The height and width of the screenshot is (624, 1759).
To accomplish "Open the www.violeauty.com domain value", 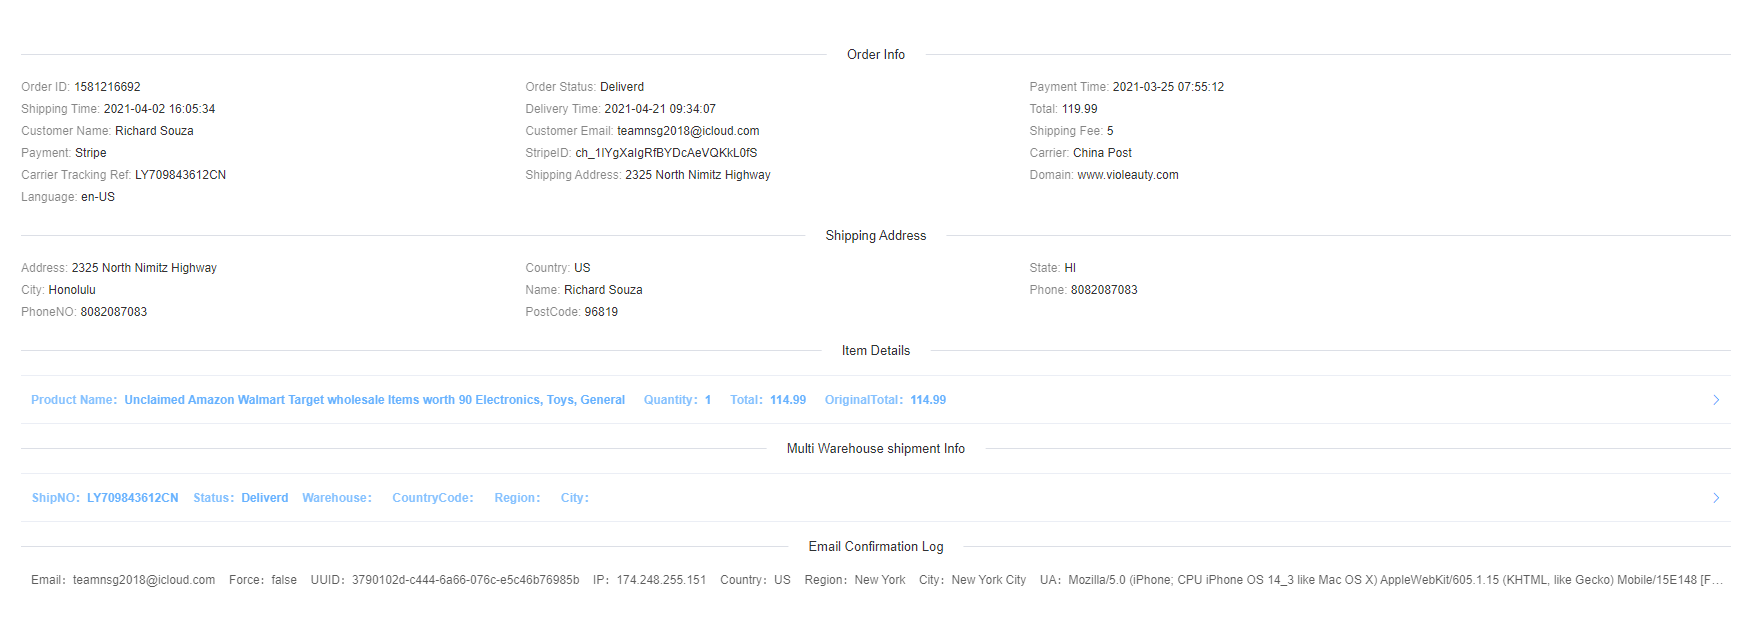I will point(1127,175).
